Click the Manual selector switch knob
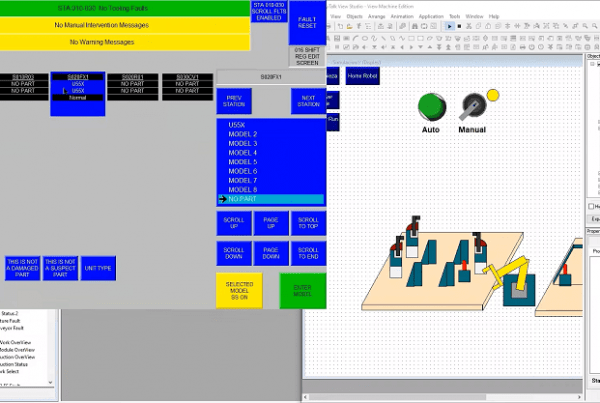Viewport: 600px width, 403px height. (x=474, y=106)
